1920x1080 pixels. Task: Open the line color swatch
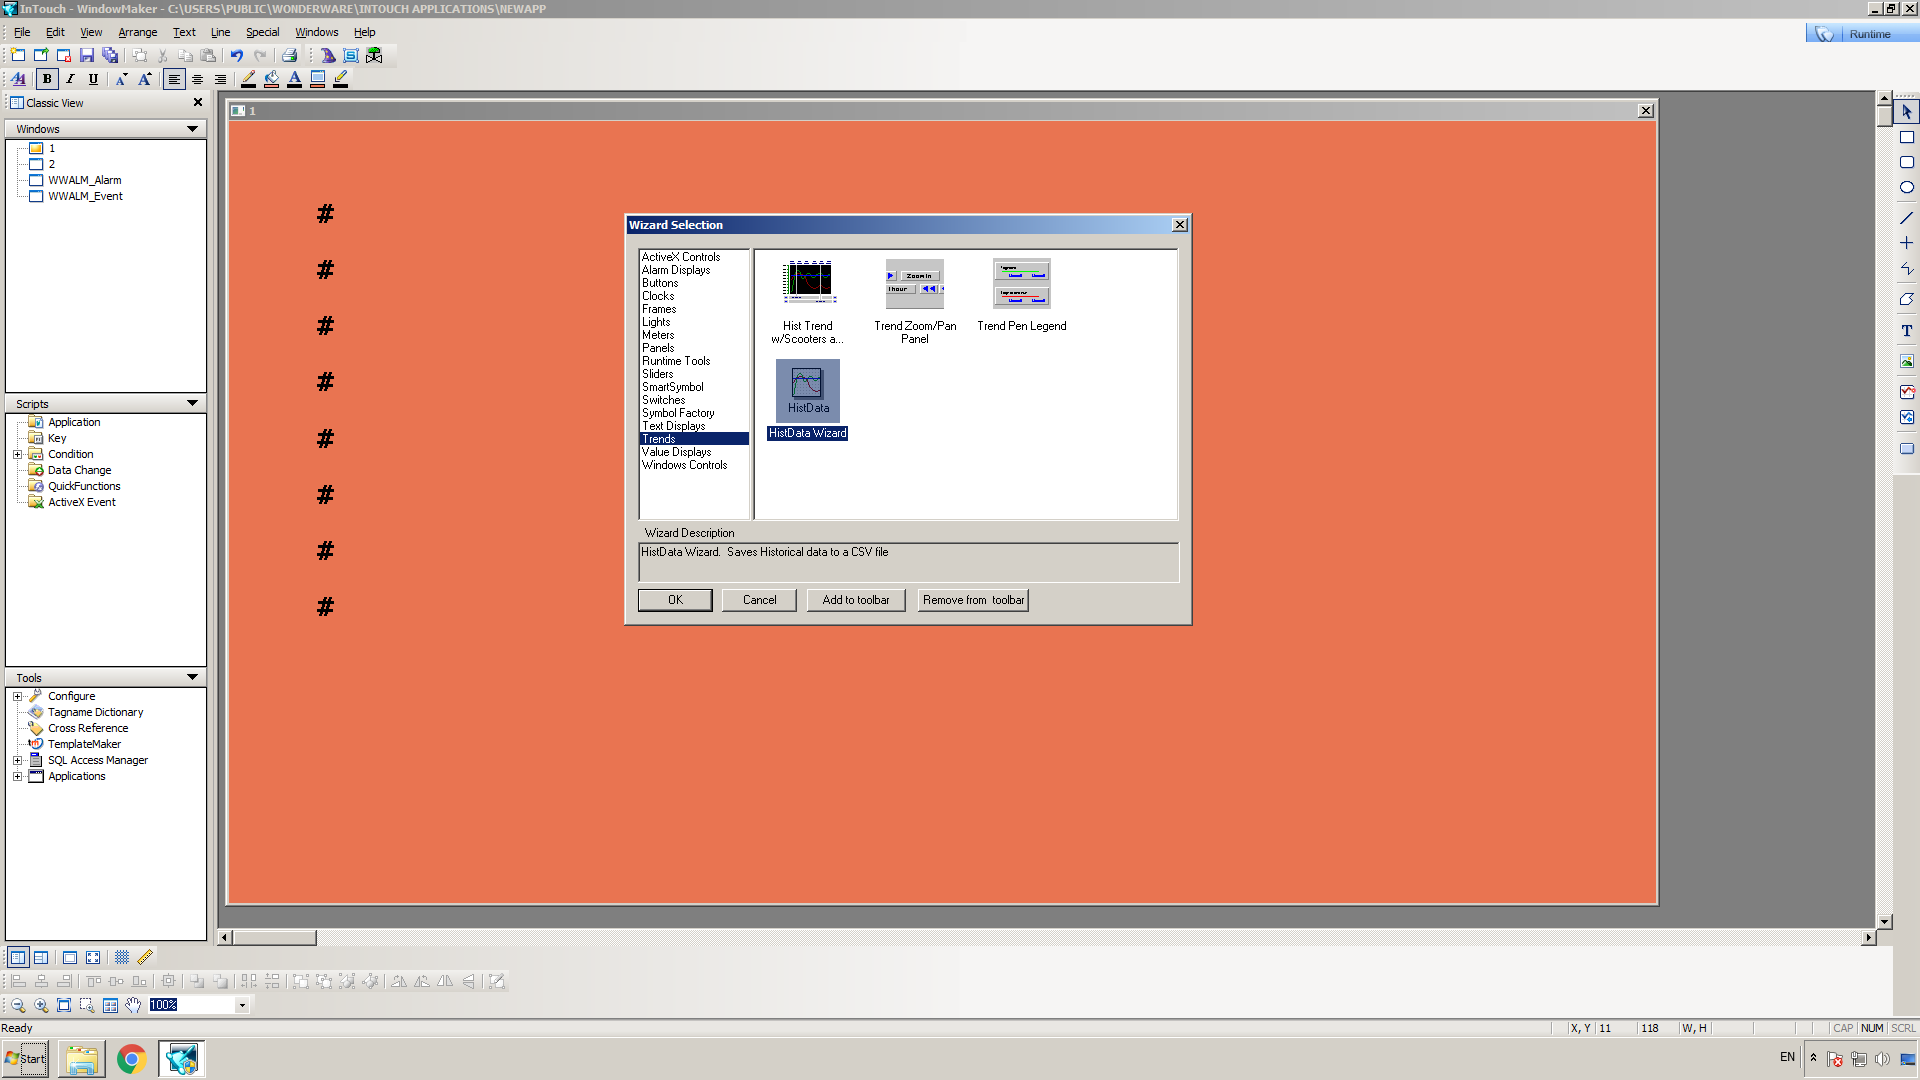coord(248,79)
